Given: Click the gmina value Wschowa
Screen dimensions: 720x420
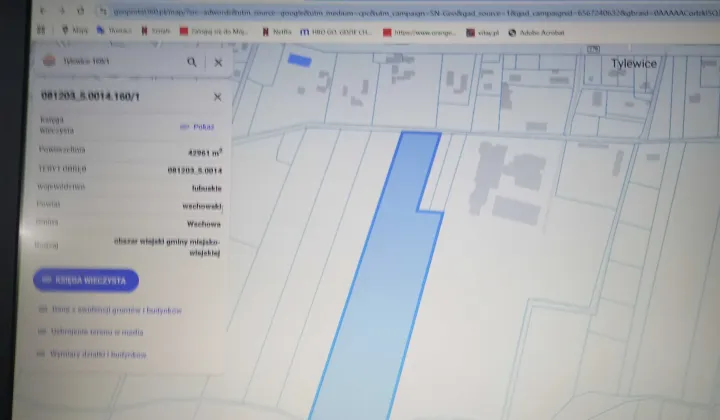Looking at the screenshot, I should 203,224.
